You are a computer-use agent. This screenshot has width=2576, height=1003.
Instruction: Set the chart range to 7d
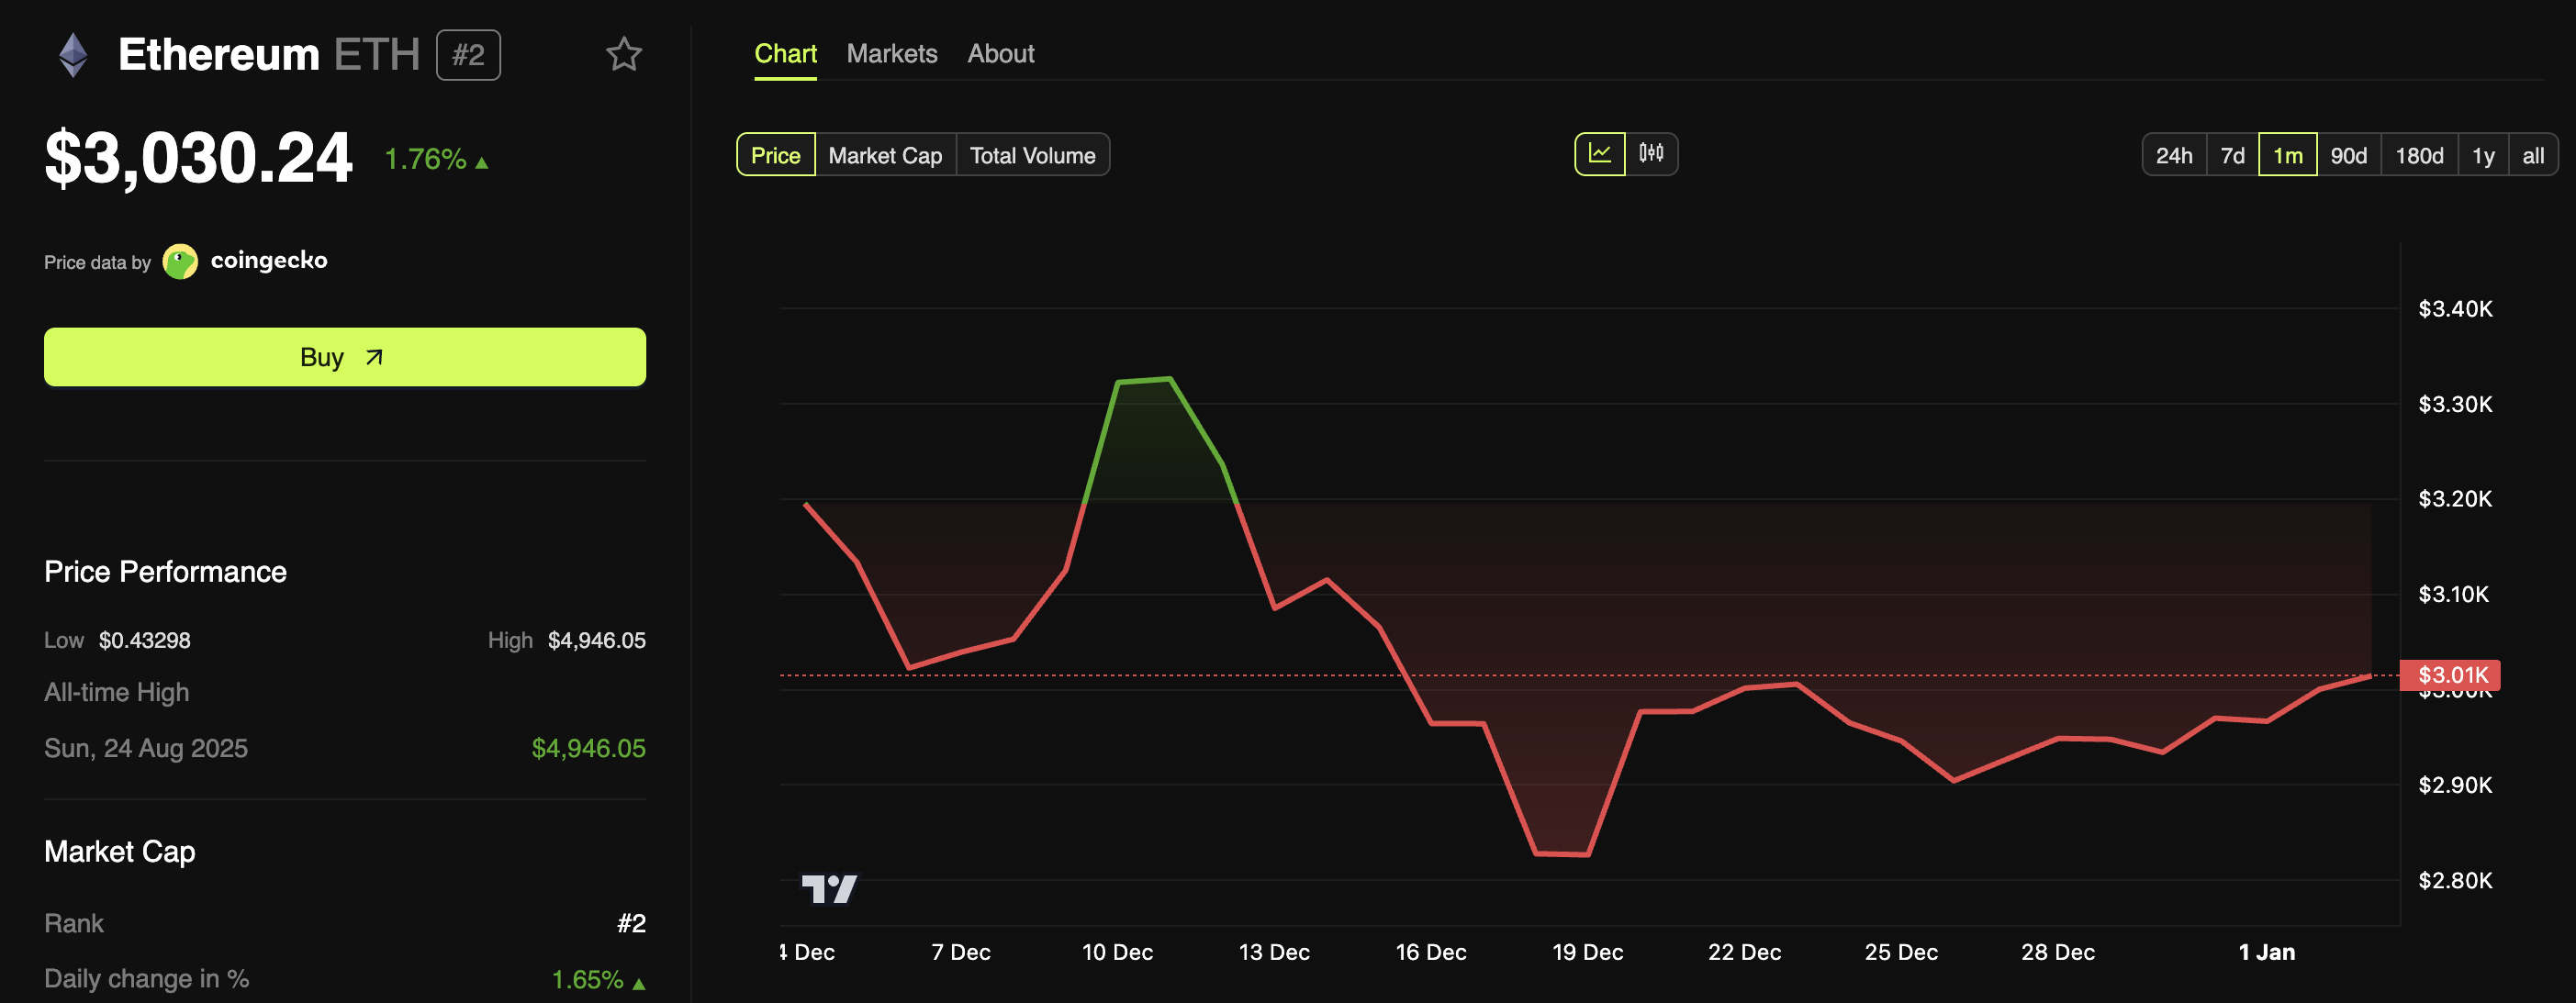[2232, 155]
